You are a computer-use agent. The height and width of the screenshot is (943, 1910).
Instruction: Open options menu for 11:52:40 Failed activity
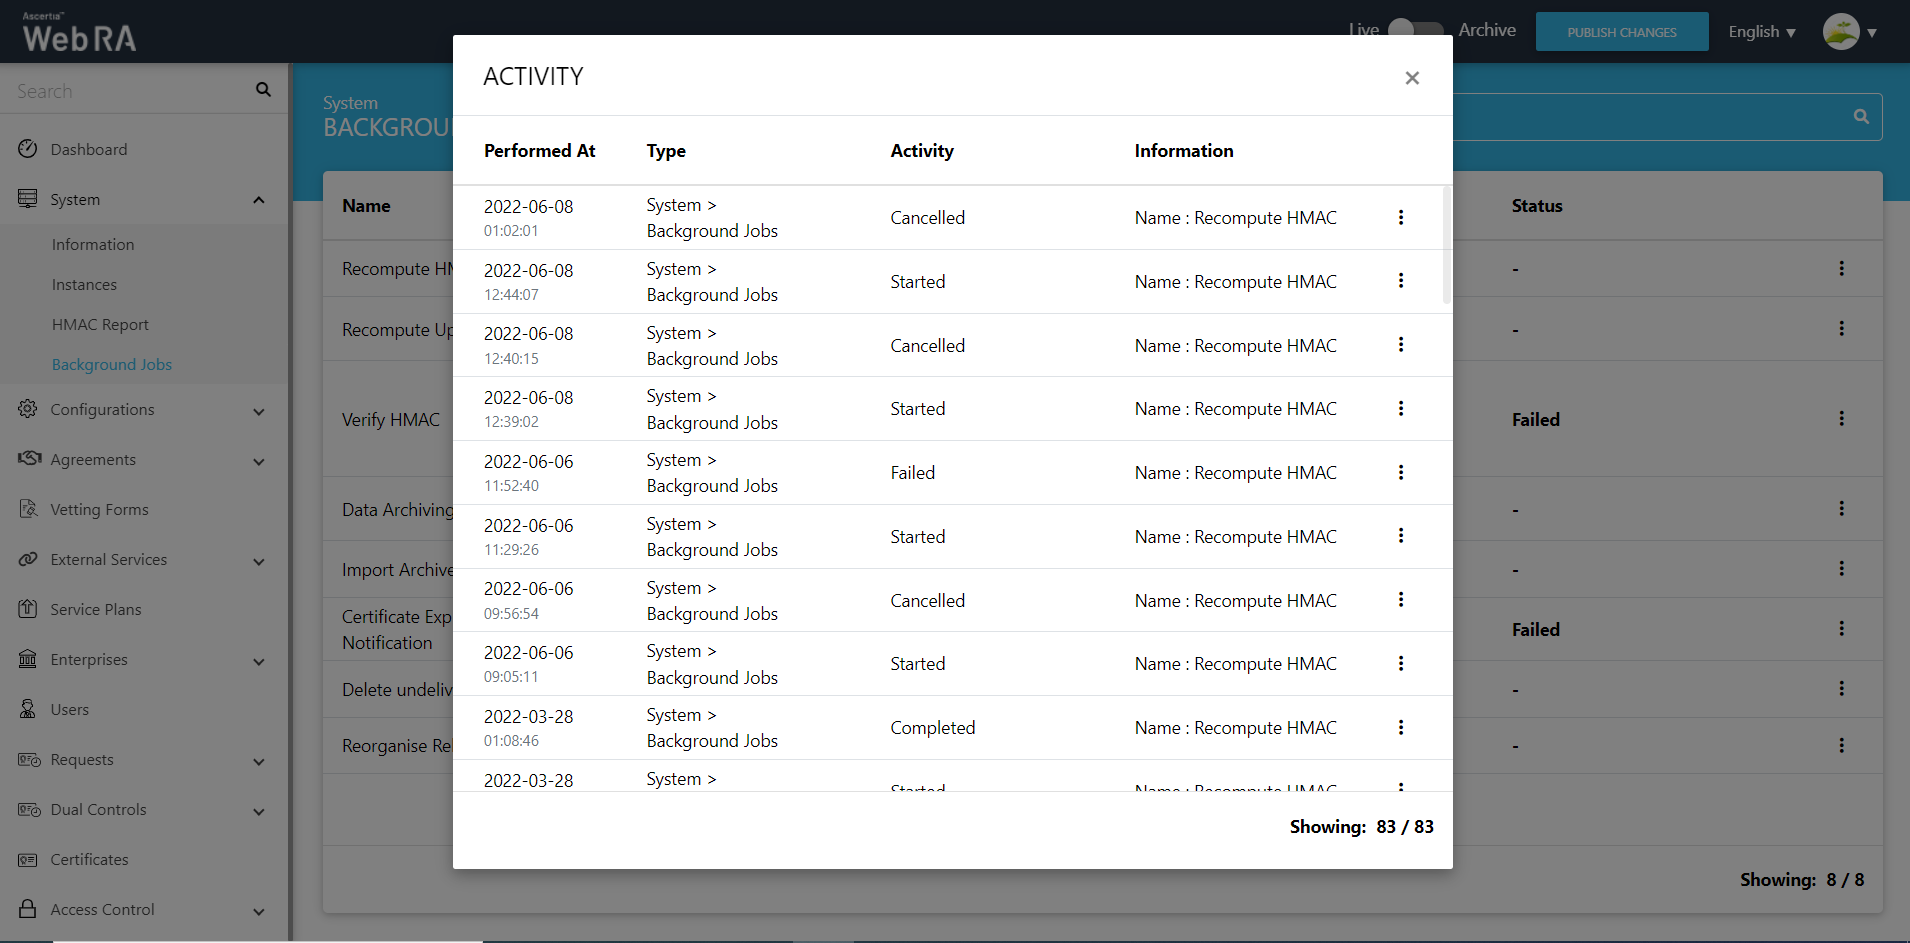tap(1400, 473)
